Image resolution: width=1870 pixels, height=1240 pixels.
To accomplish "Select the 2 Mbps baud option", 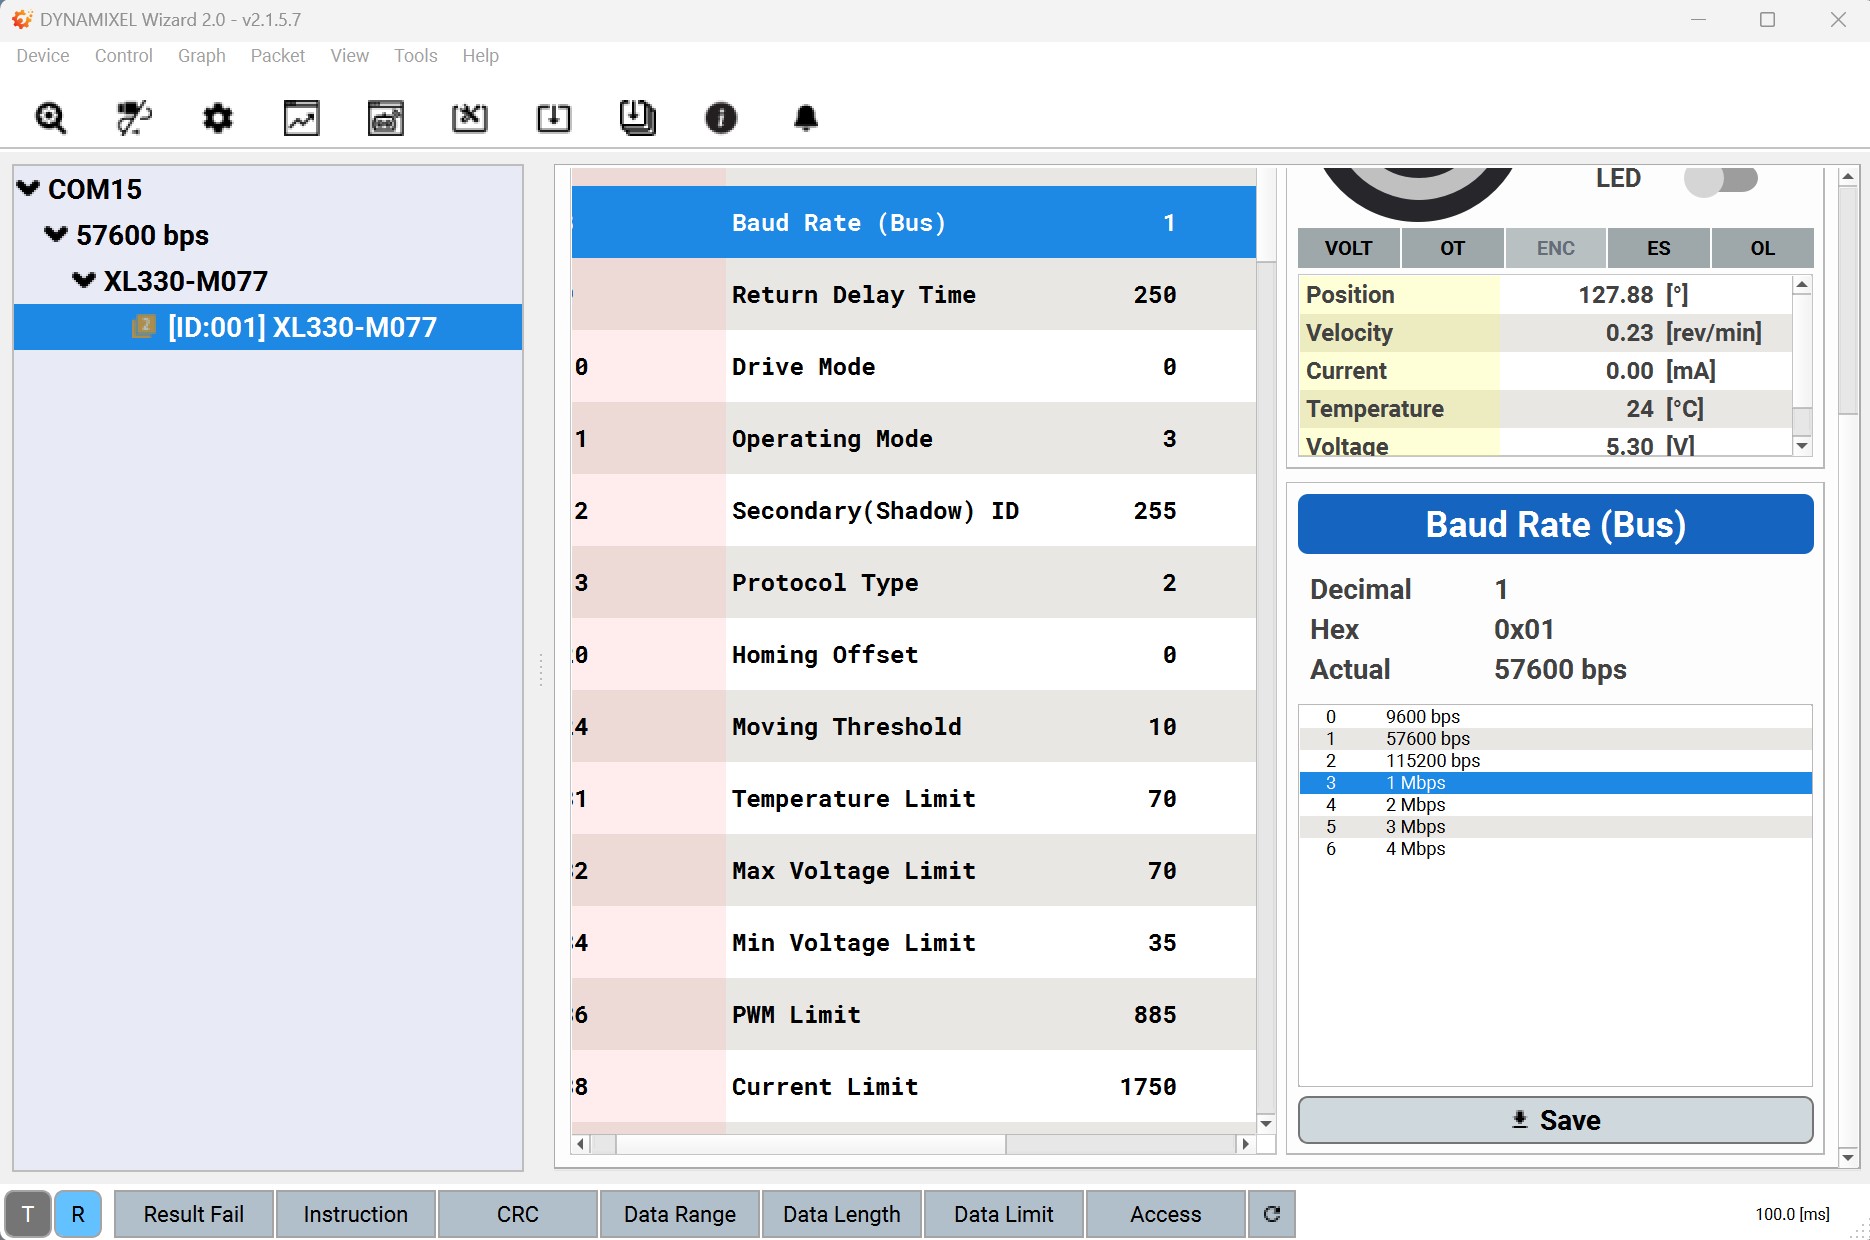I will point(1556,805).
